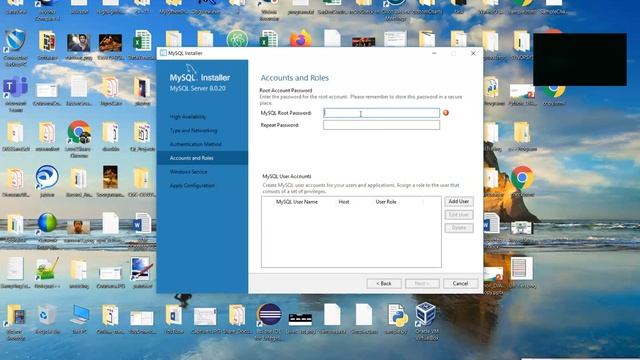Minimize the MySQL Installer window
Viewport: 640px width, 360px height.
(434, 53)
